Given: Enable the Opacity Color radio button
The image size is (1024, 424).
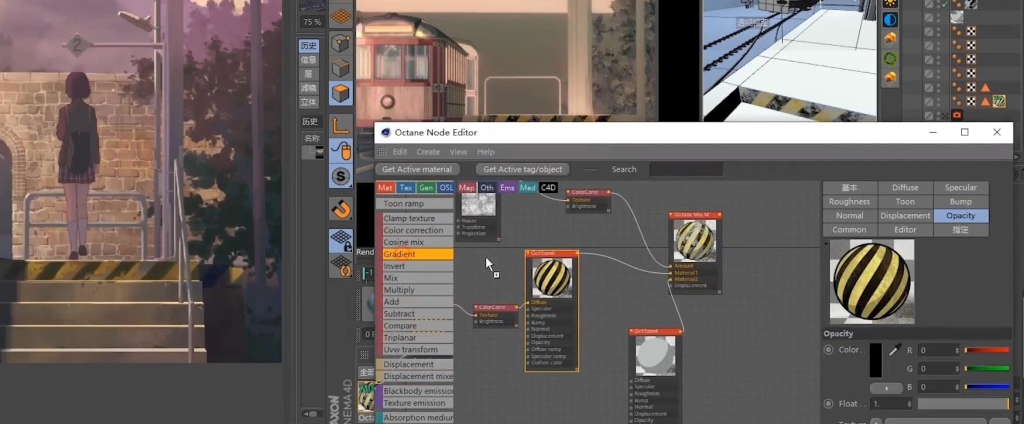Looking at the screenshot, I should 828,350.
